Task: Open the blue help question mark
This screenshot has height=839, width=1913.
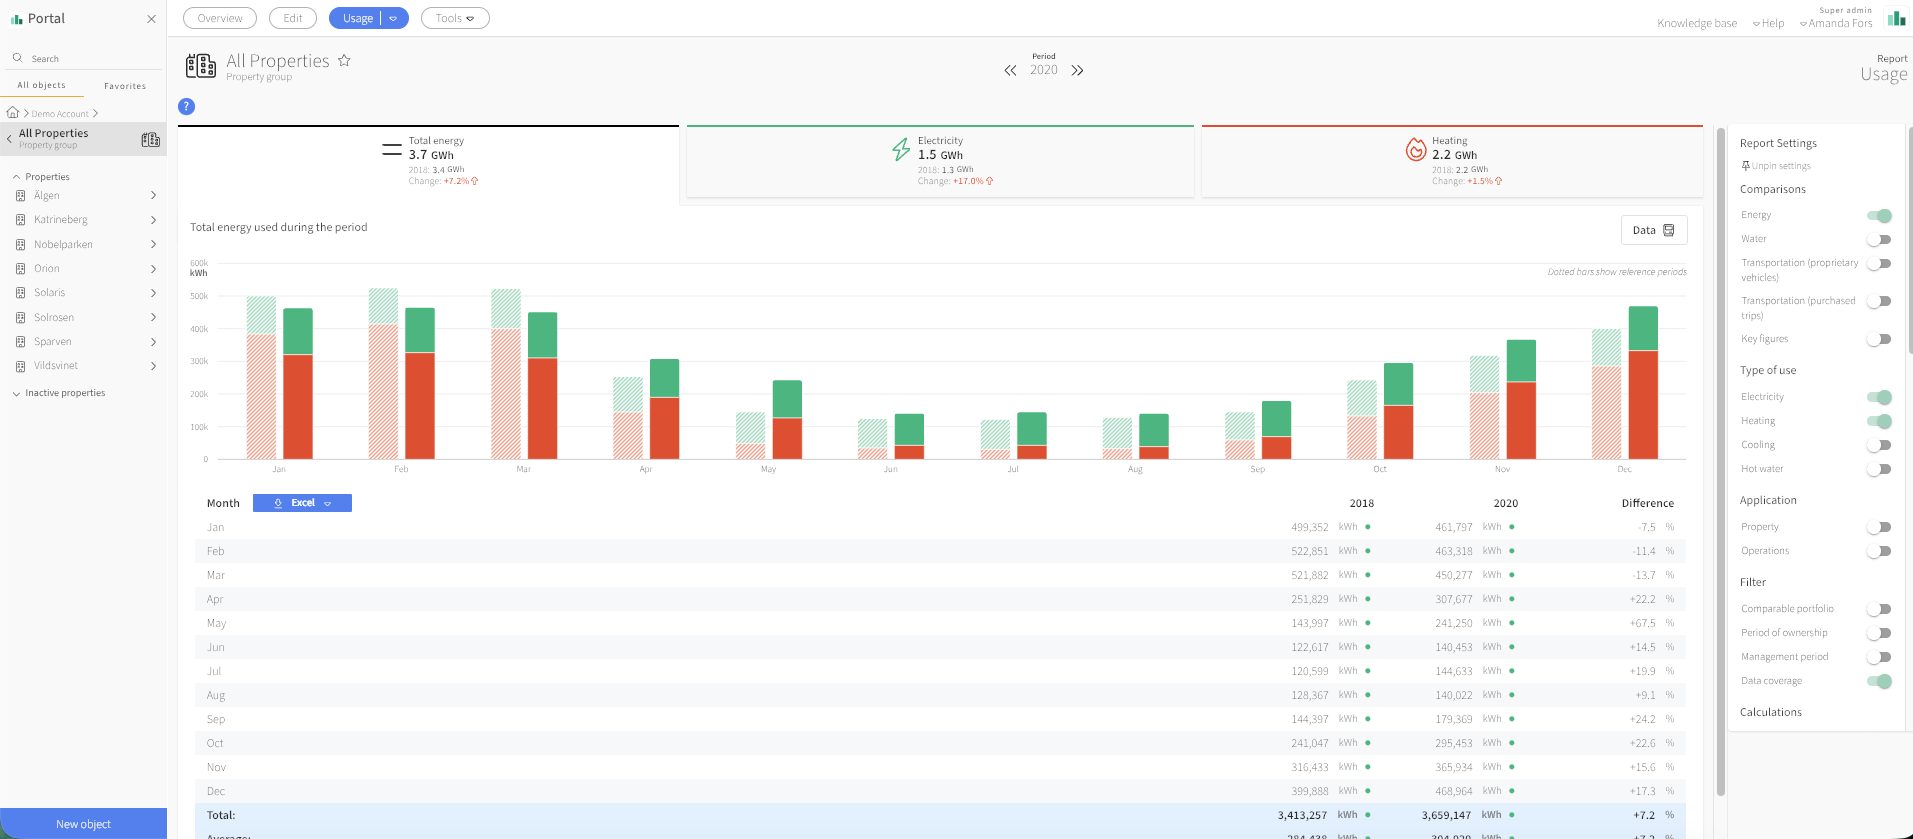Action: click(x=186, y=106)
